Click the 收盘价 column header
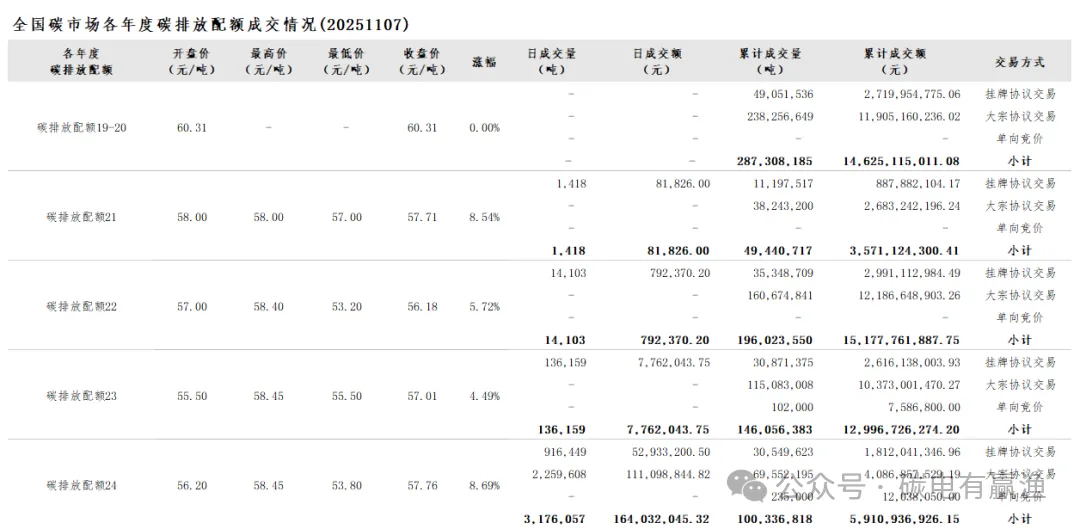The image size is (1080, 529). click(x=422, y=61)
